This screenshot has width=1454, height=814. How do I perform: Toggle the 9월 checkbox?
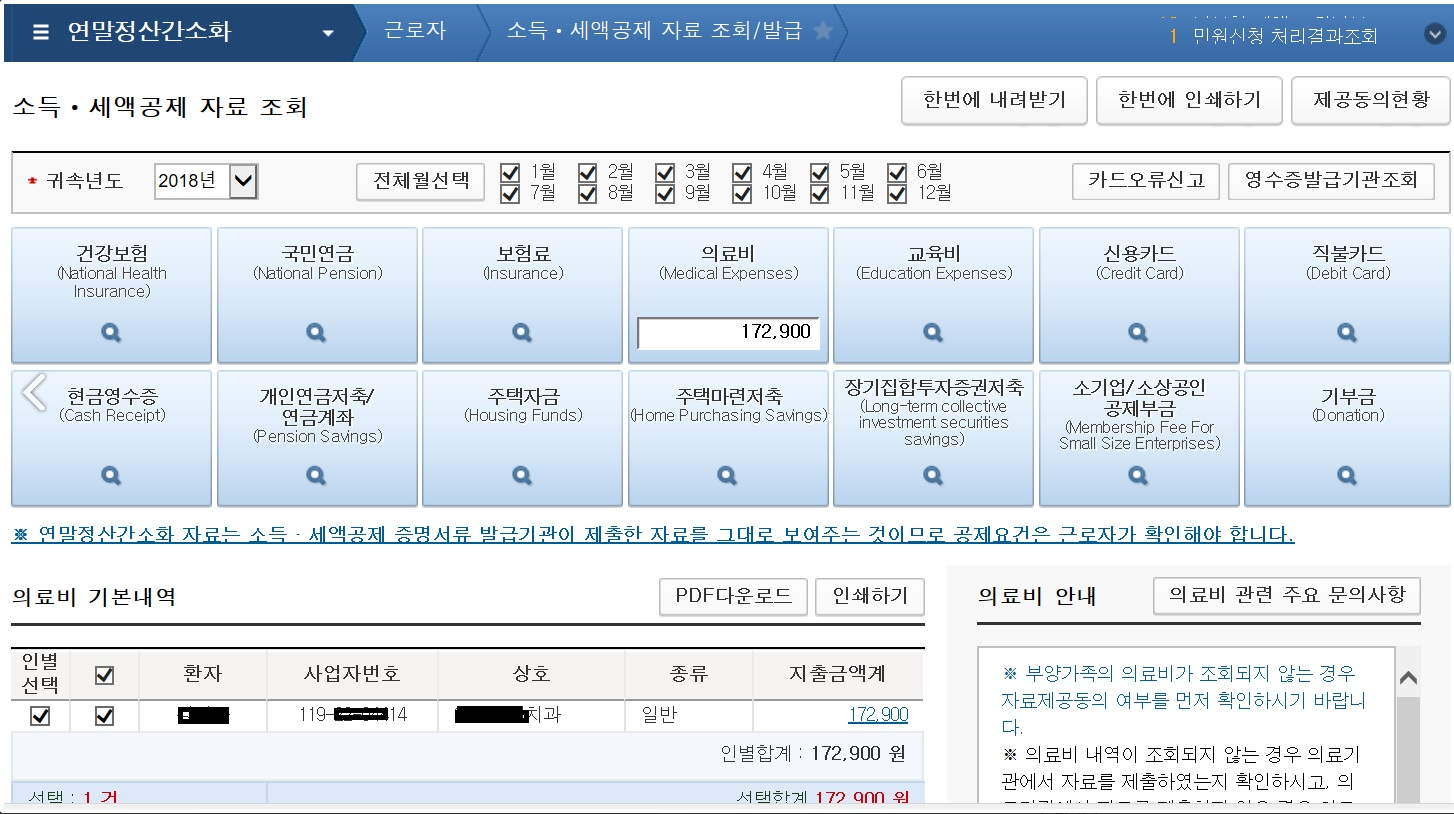665,193
